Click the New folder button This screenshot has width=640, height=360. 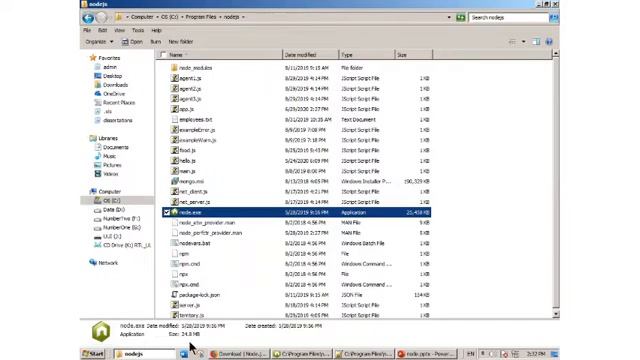(x=181, y=42)
